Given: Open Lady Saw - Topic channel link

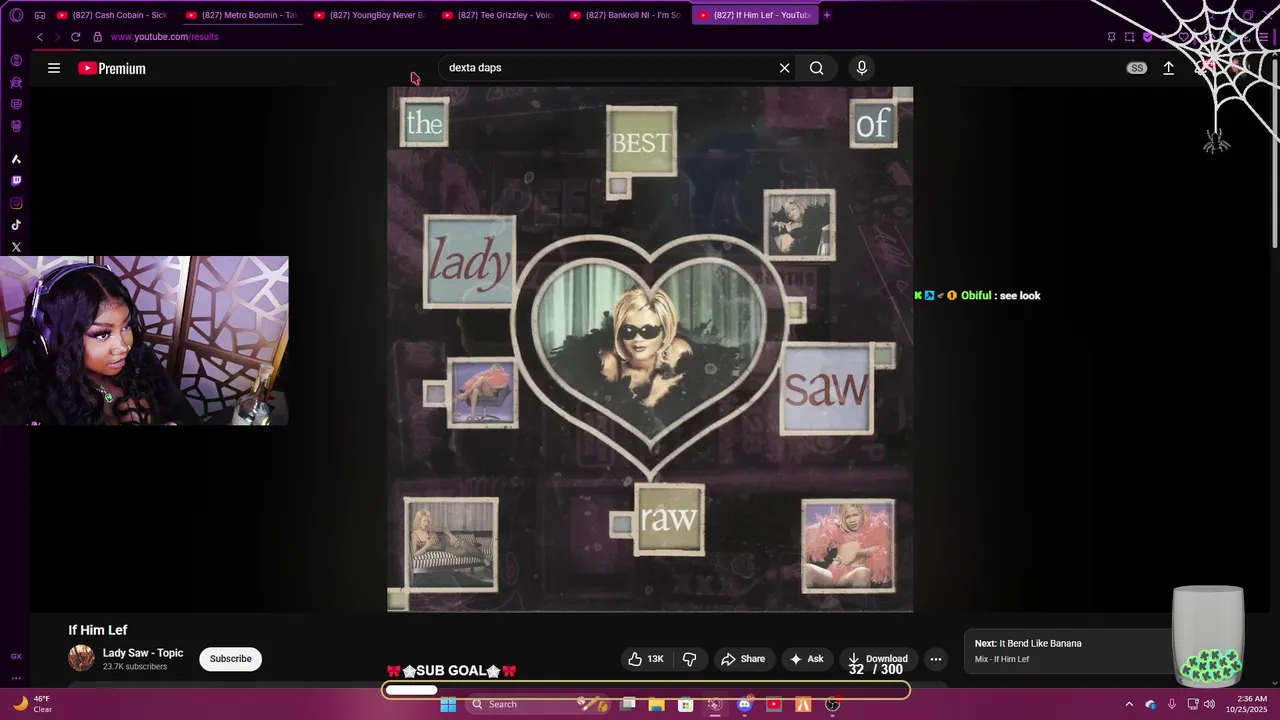Looking at the screenshot, I should [143, 653].
